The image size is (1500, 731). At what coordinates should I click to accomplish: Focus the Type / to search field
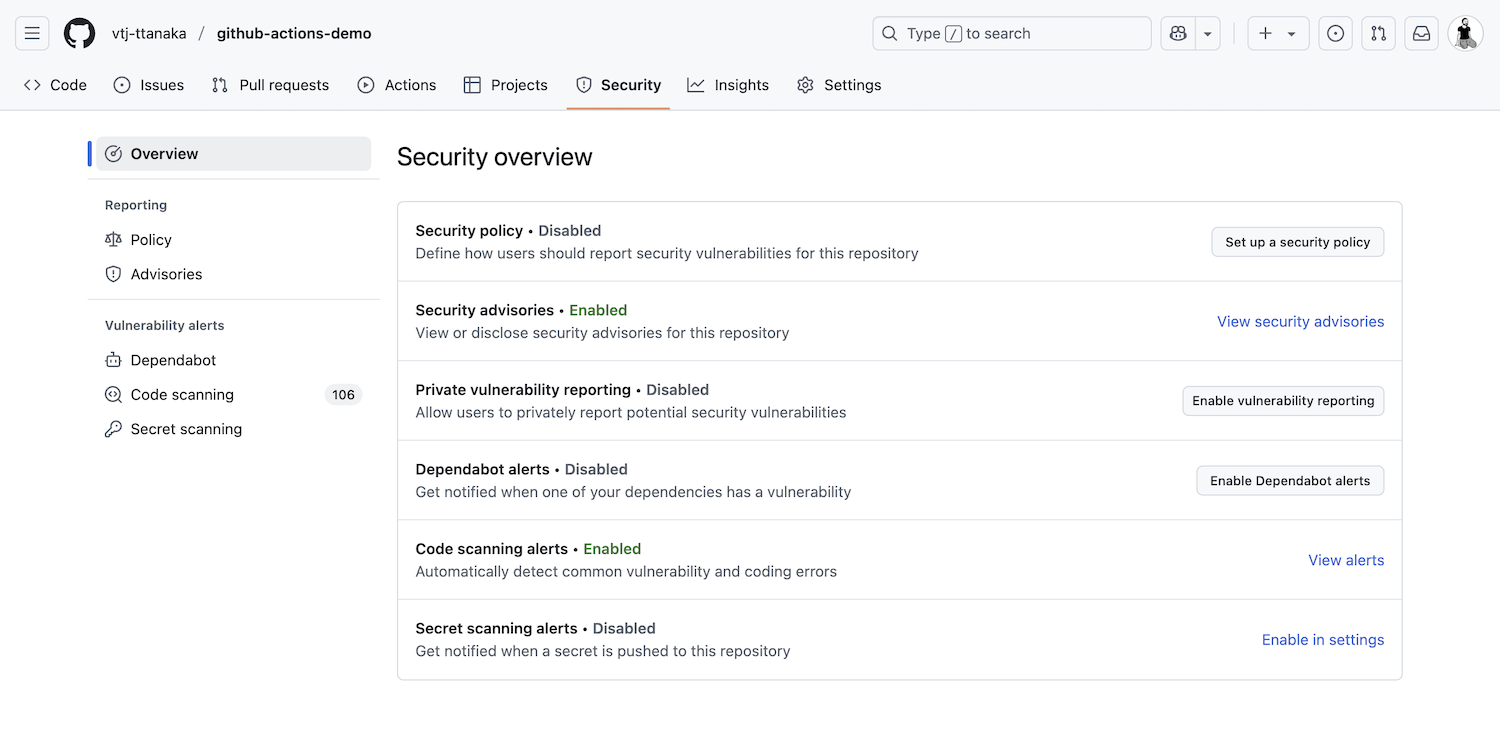point(1011,33)
